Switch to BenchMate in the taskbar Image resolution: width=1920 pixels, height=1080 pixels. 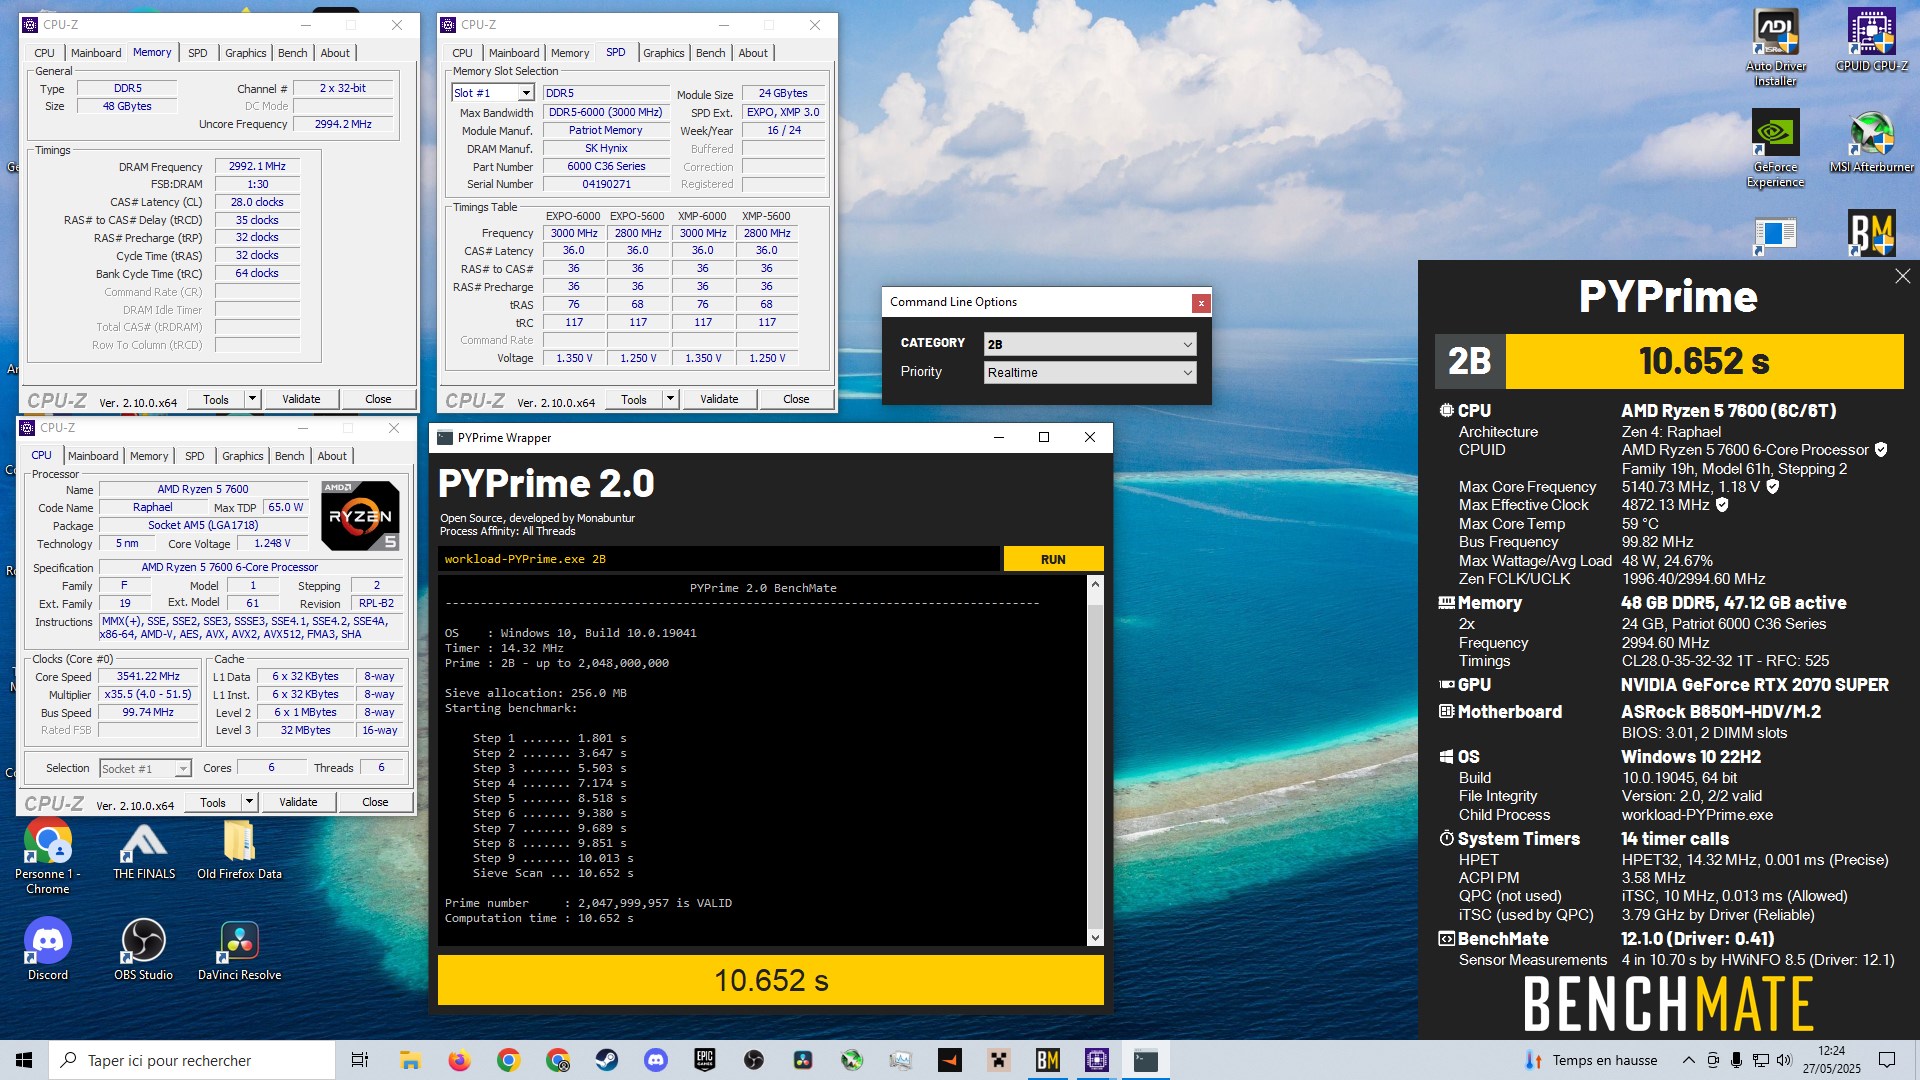pyautogui.click(x=1048, y=1060)
